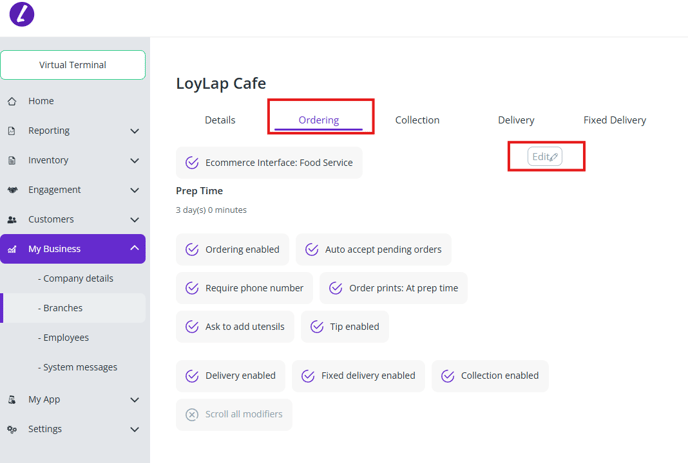Collapse the My Business section chevron
688x463 pixels.
tap(135, 249)
